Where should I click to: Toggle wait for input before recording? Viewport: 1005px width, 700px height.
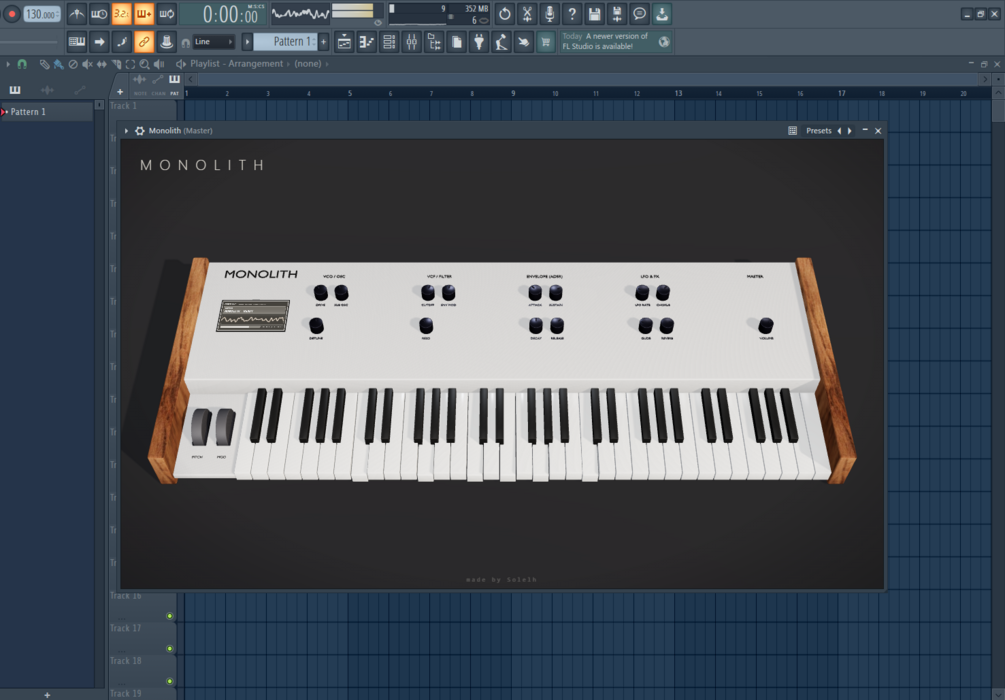(99, 13)
